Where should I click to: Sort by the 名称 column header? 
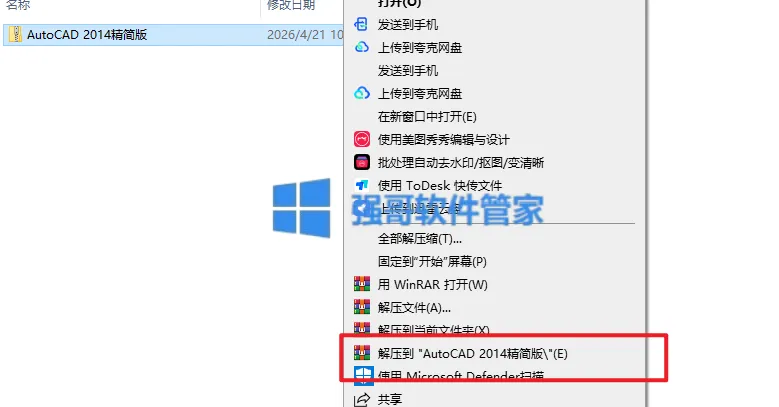[18, 4]
